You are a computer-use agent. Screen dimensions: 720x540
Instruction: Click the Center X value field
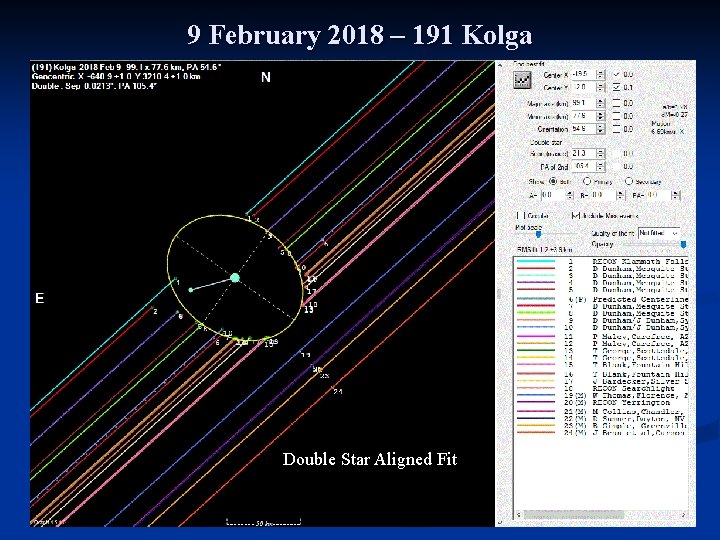click(x=584, y=74)
